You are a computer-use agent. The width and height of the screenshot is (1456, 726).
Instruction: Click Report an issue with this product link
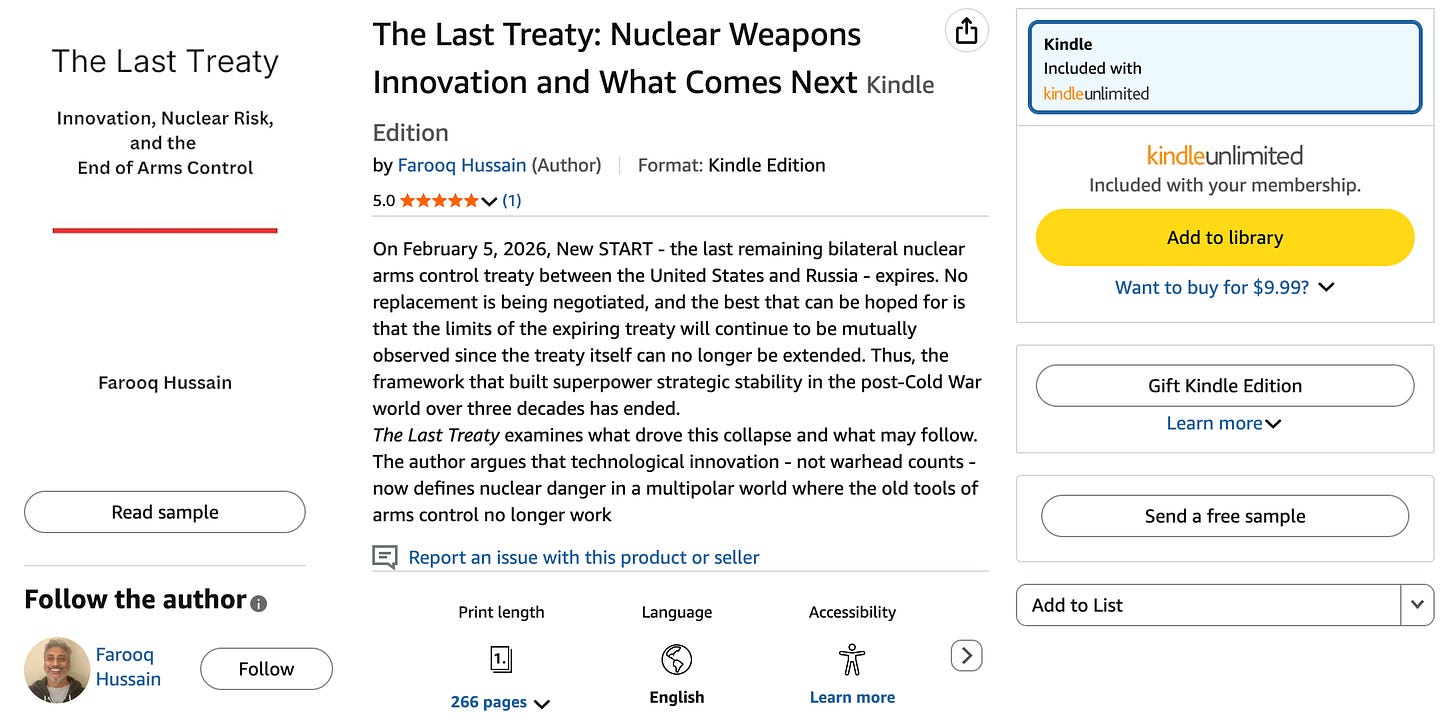point(584,557)
